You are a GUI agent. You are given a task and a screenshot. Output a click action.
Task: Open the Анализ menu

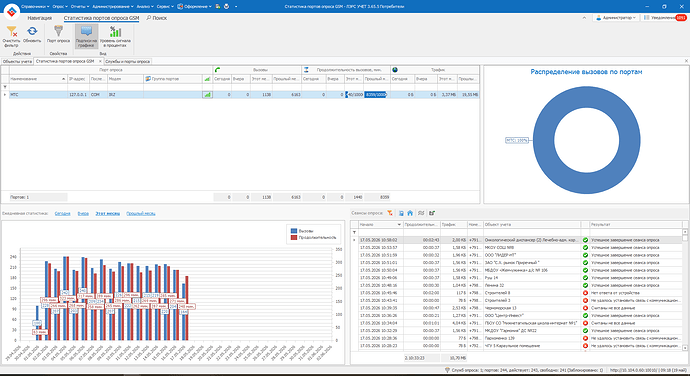pyautogui.click(x=145, y=7)
